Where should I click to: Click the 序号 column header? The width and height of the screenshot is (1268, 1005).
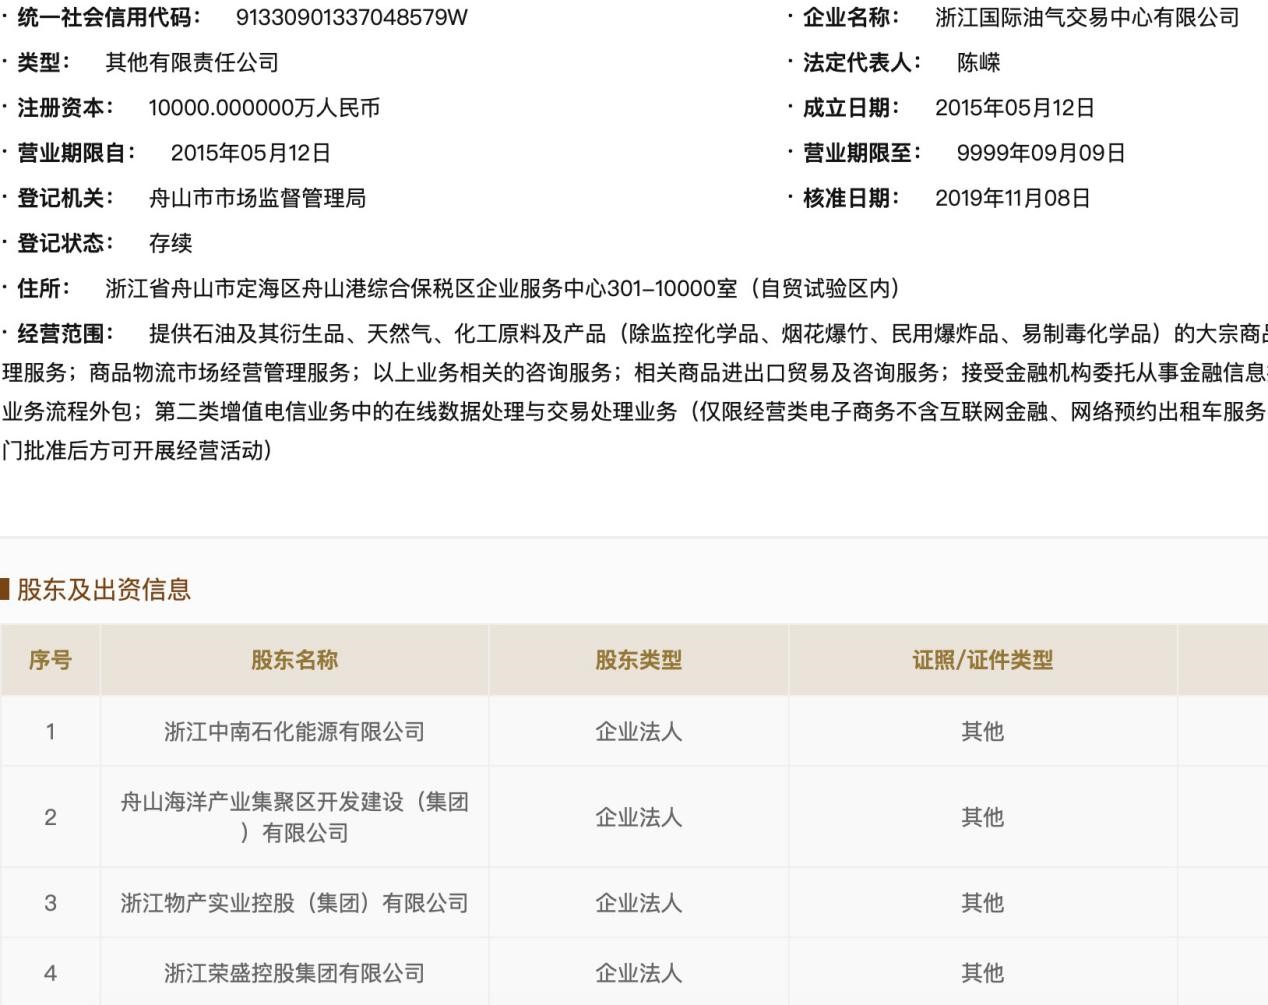50,660
